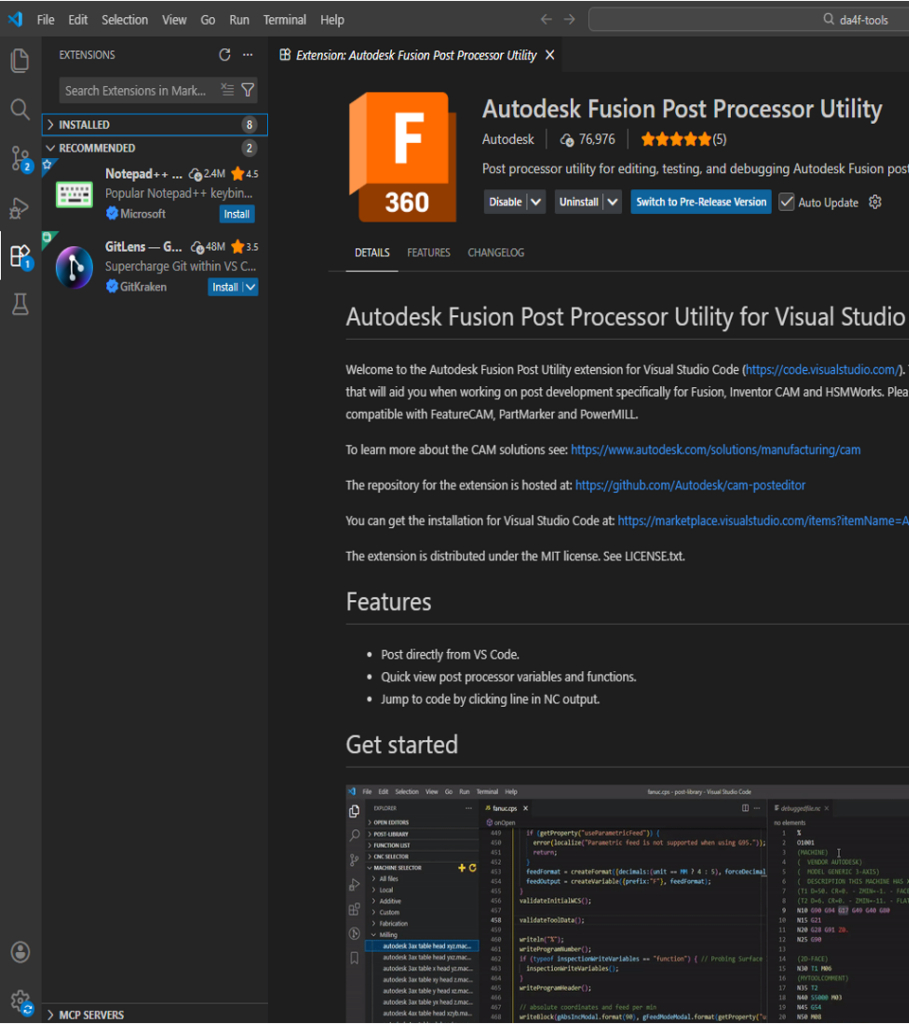Expand the Installed extensions section
909x1024 pixels.
52,125
